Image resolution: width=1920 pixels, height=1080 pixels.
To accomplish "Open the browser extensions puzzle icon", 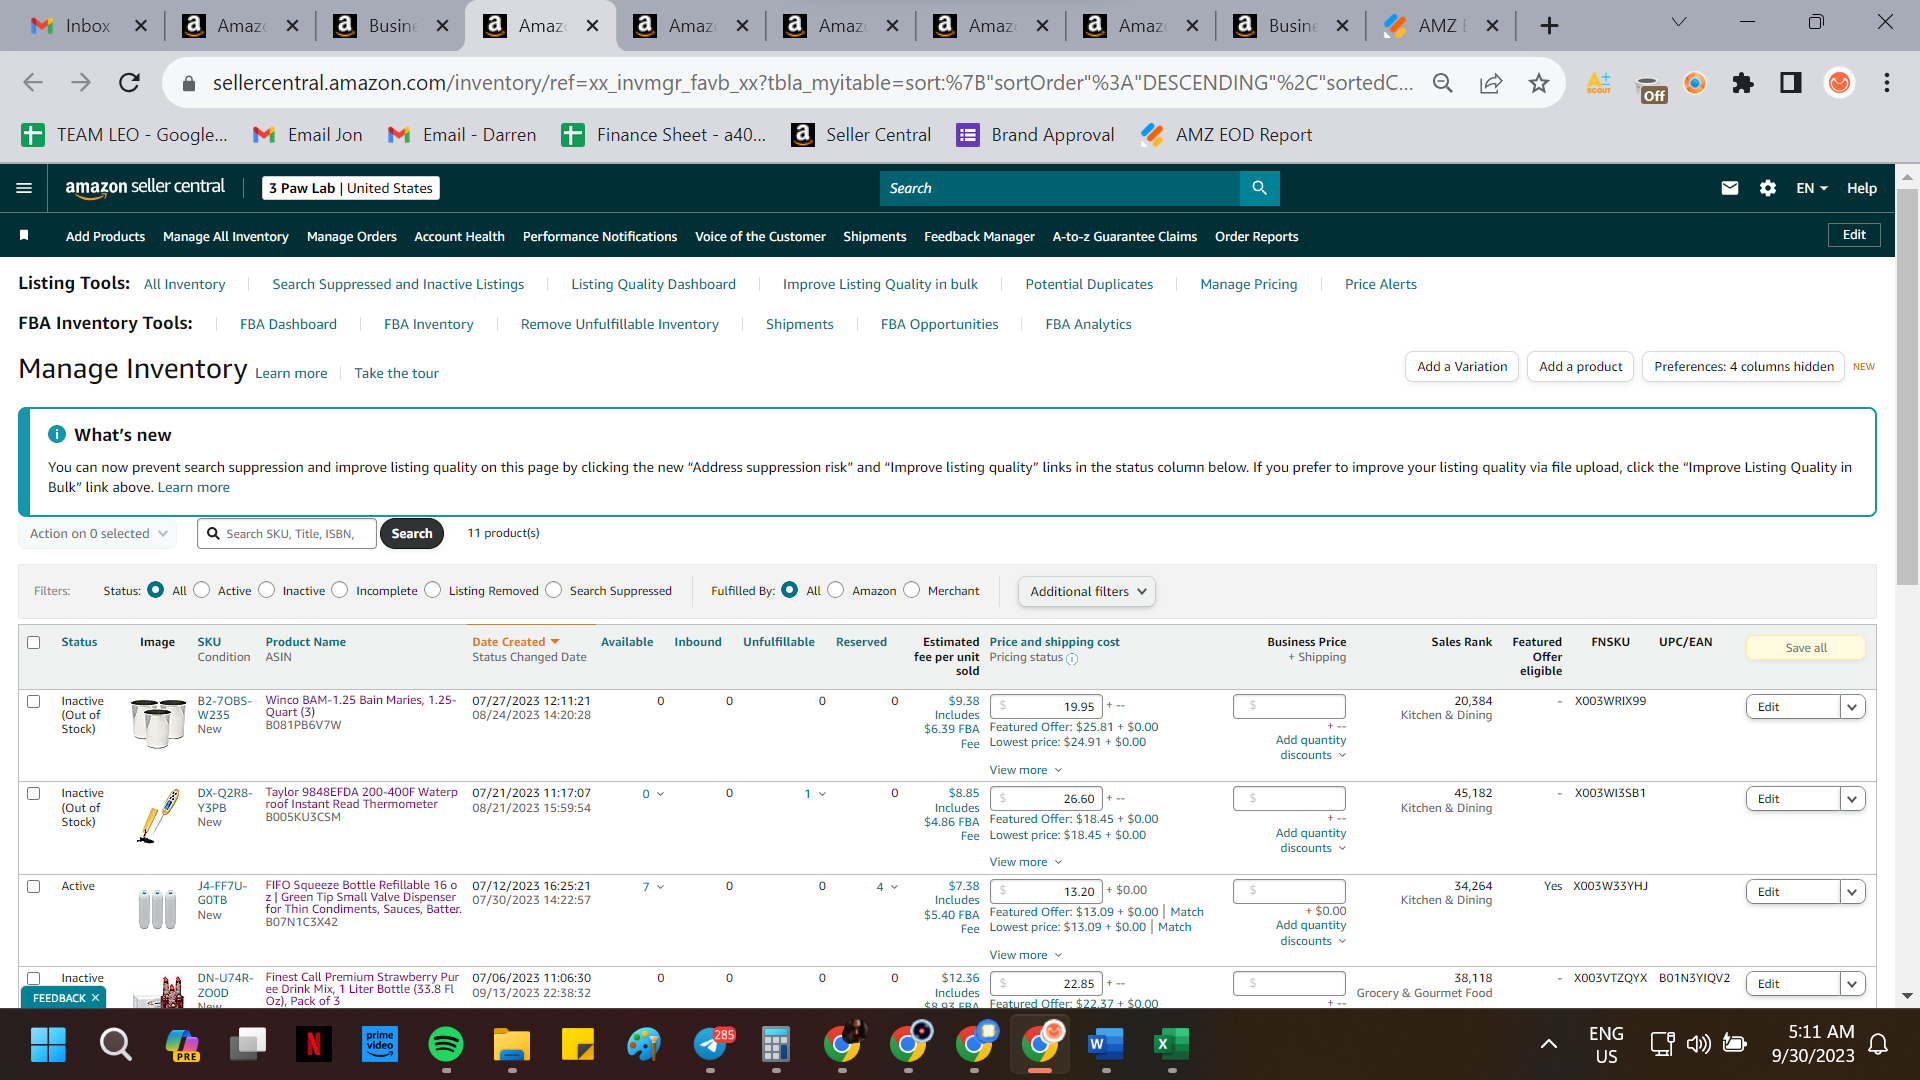I will 1743,82.
